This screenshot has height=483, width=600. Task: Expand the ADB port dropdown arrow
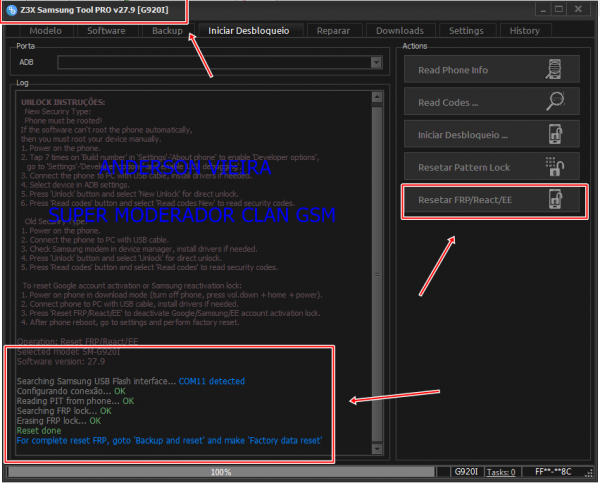376,62
